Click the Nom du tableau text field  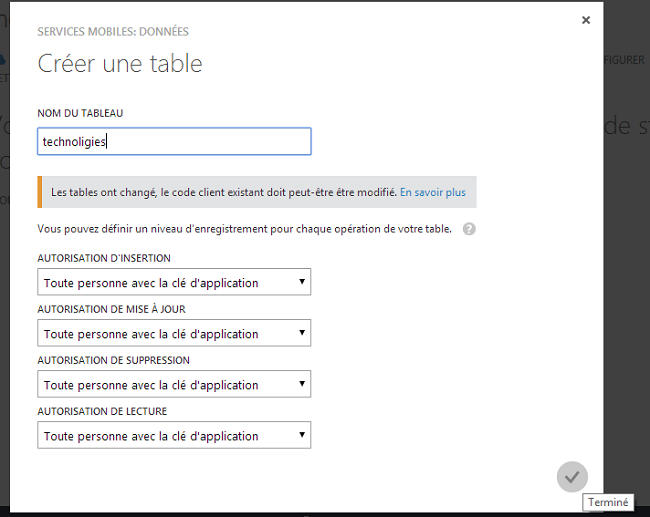tap(174, 142)
